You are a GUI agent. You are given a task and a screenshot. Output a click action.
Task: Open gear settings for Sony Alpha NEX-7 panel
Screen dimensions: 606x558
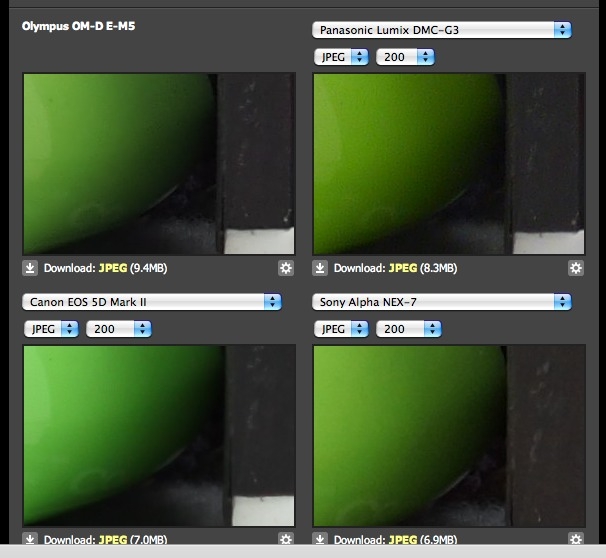(575, 538)
